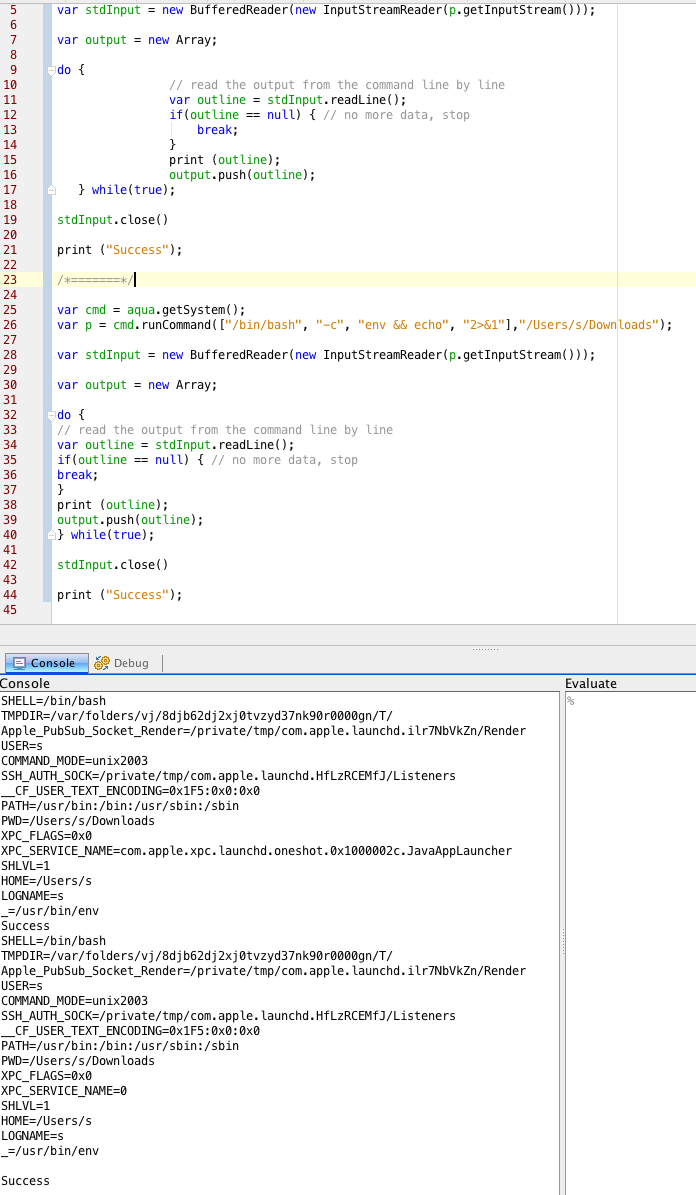Click "stdInput.close()" on line 19
Viewport: 696px width, 1195px height.
point(113,219)
